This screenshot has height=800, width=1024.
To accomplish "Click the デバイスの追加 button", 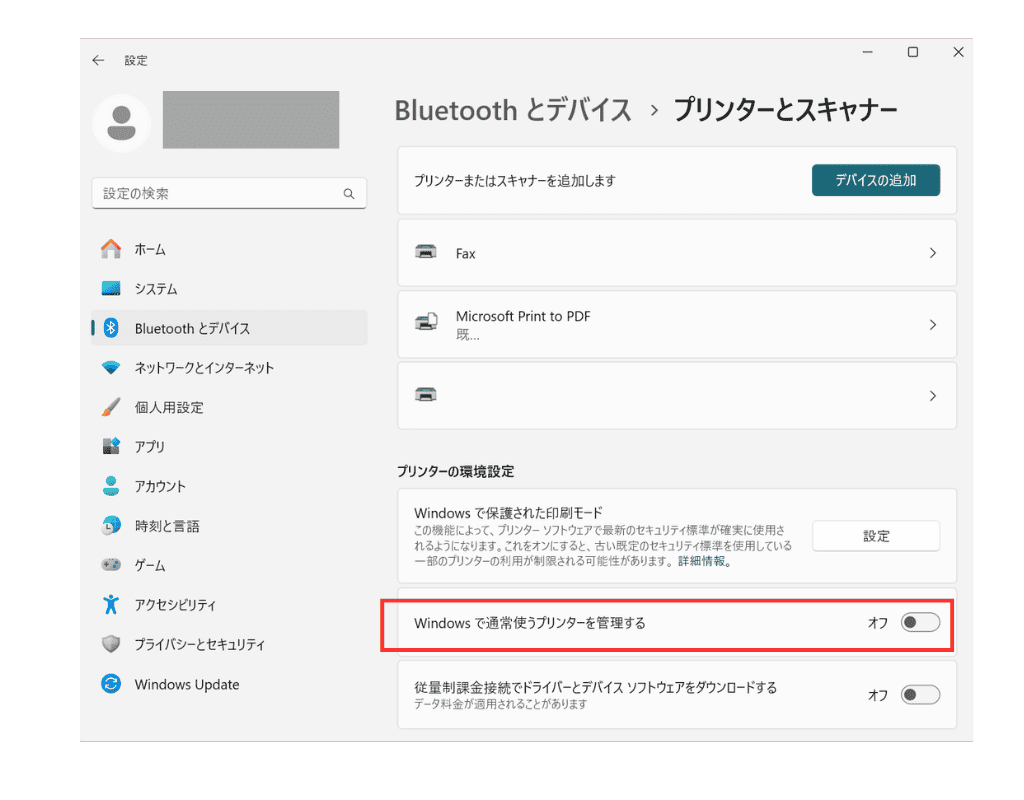I will click(875, 180).
